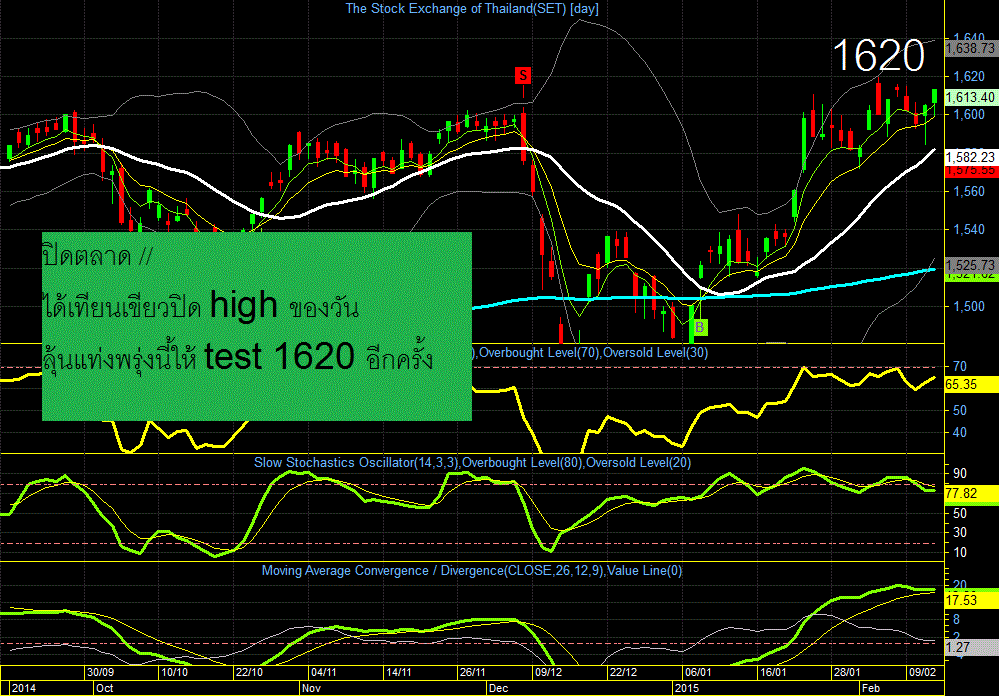Click the 40 level label on RSI axis
Screen dimensions: 999x696
pos(959,433)
